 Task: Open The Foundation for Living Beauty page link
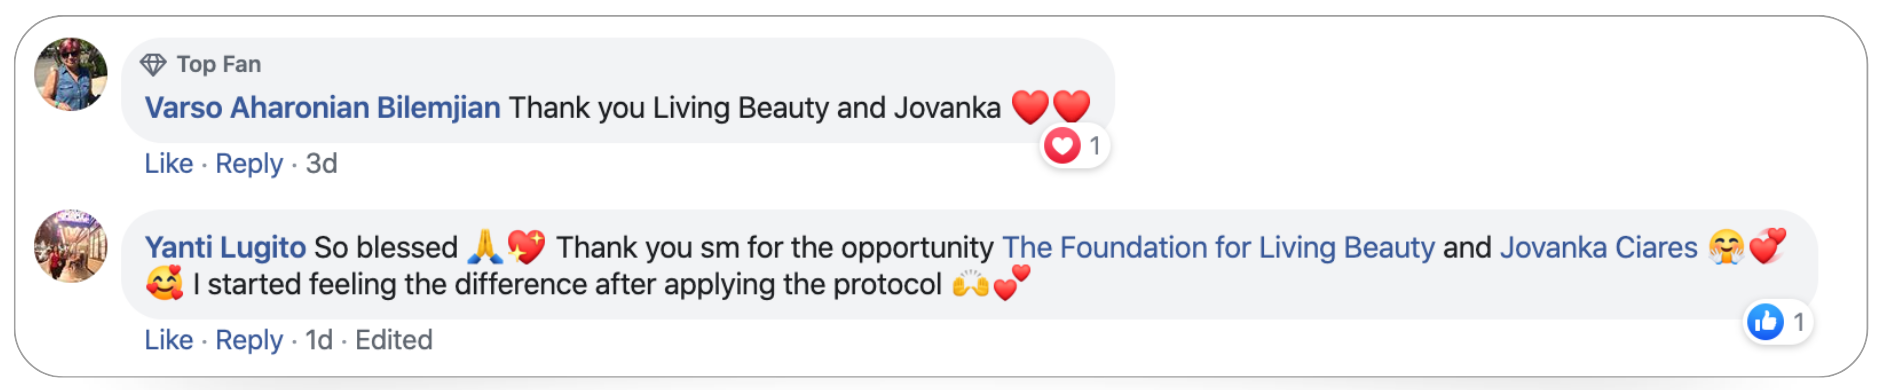click(1218, 247)
